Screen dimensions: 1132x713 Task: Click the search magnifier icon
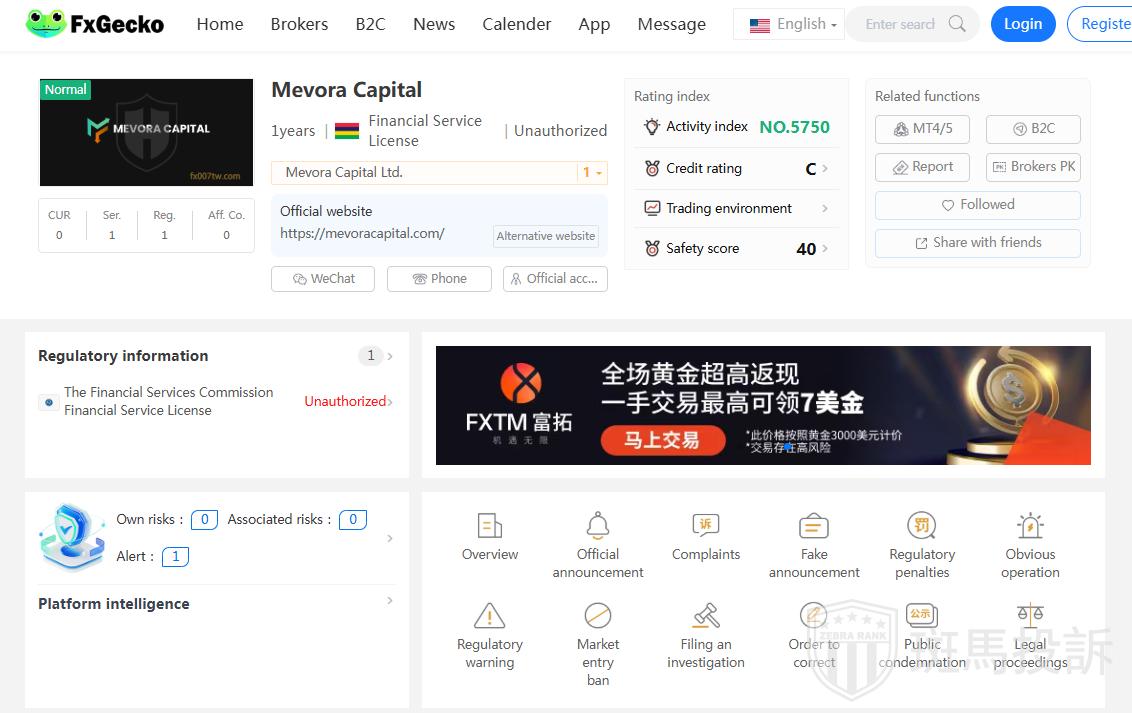pos(957,24)
